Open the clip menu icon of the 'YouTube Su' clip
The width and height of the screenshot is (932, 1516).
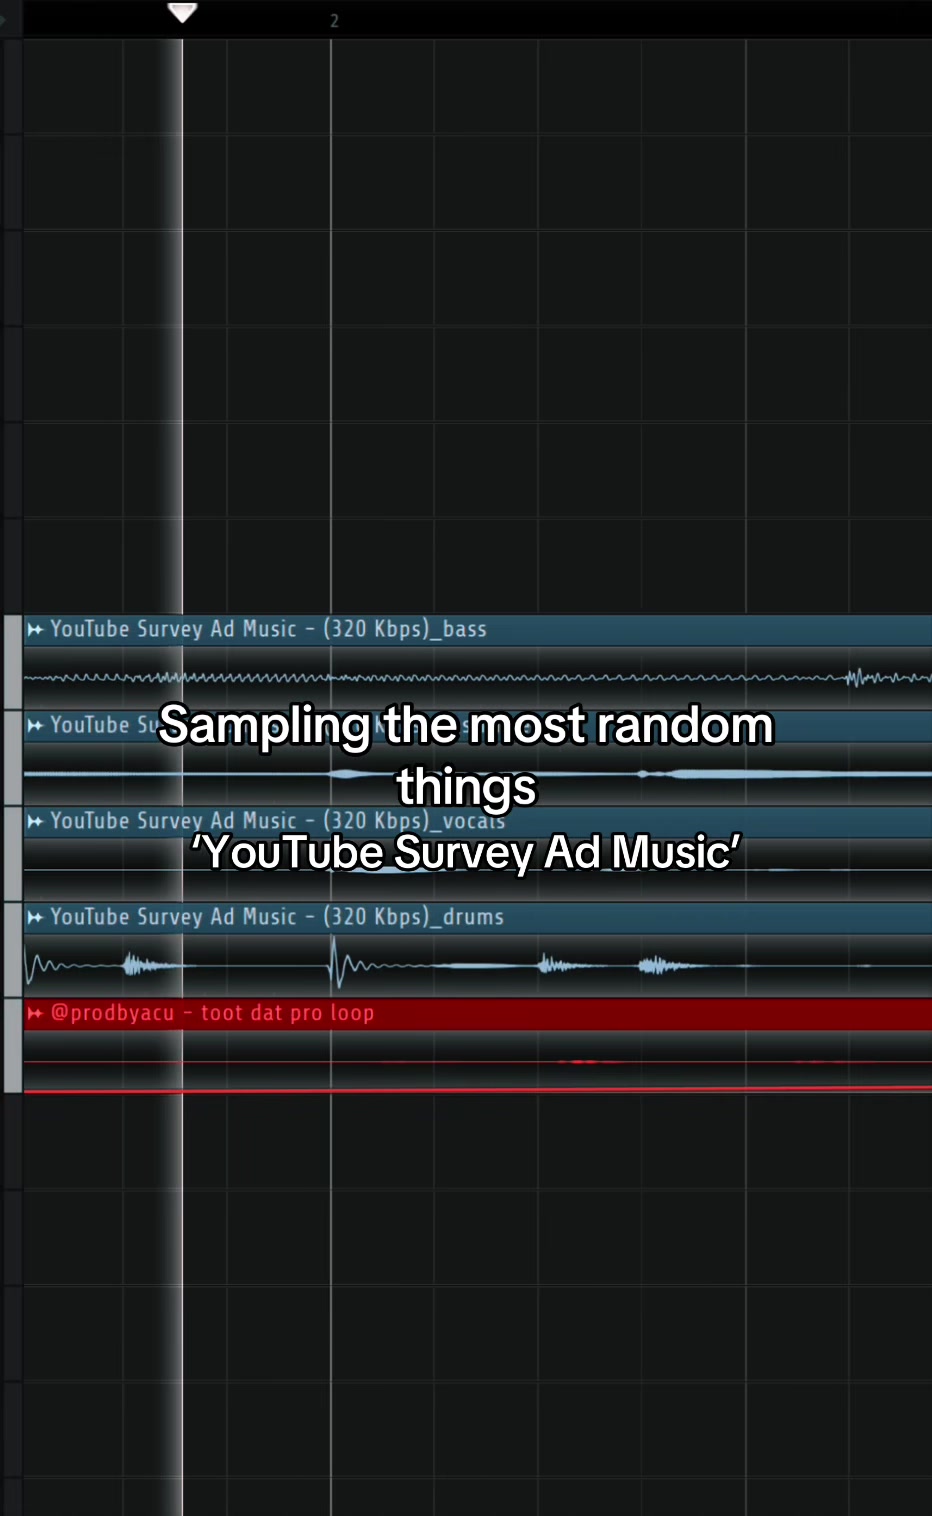pyautogui.click(x=35, y=725)
